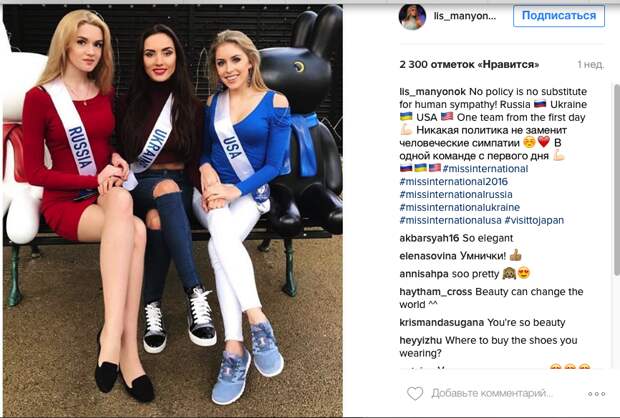Viewport: 620px width, 418px height.
Task: Click the heart like icon
Action: pyautogui.click(x=415, y=393)
